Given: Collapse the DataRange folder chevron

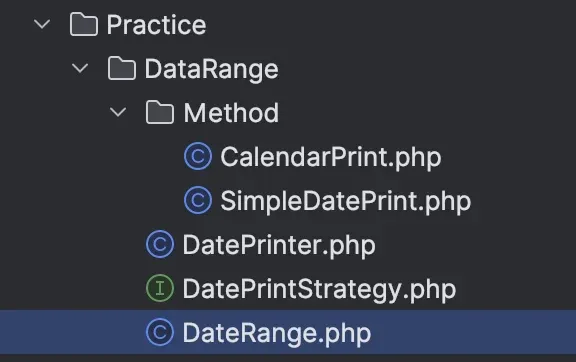Looking at the screenshot, I should (80, 68).
